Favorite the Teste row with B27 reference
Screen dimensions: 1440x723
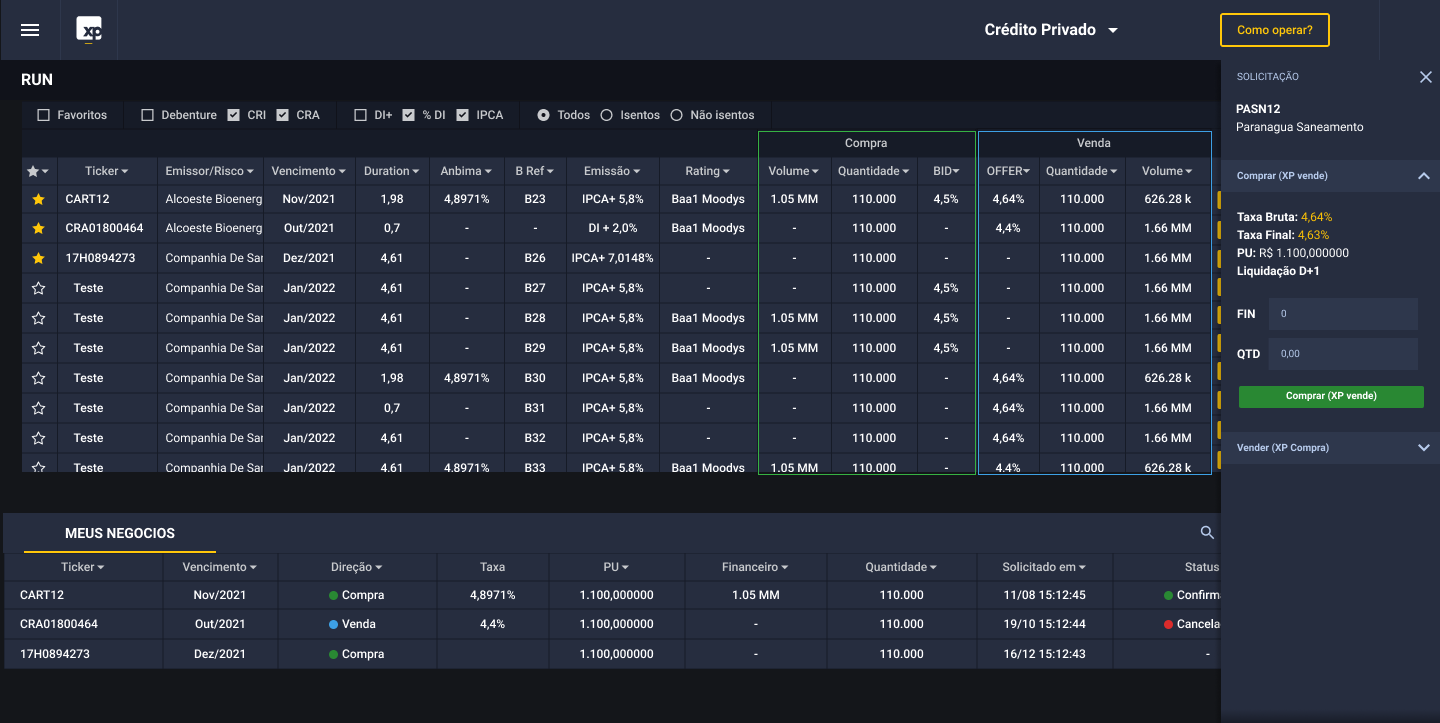[x=39, y=288]
